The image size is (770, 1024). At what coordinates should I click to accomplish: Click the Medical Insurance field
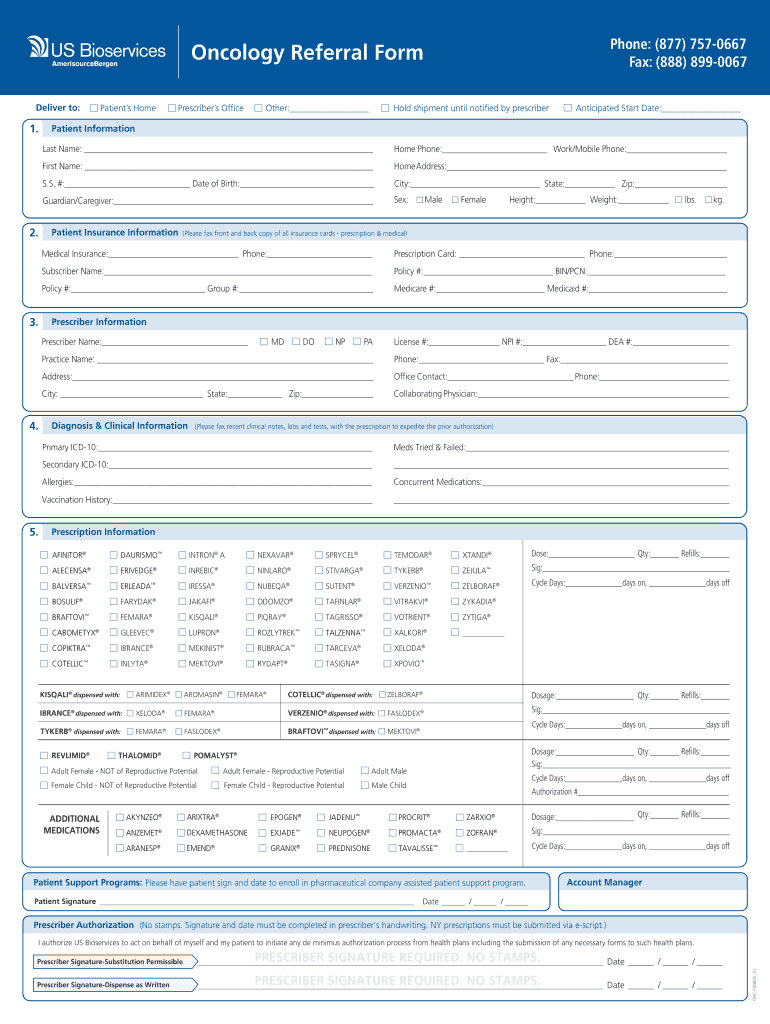tap(173, 254)
